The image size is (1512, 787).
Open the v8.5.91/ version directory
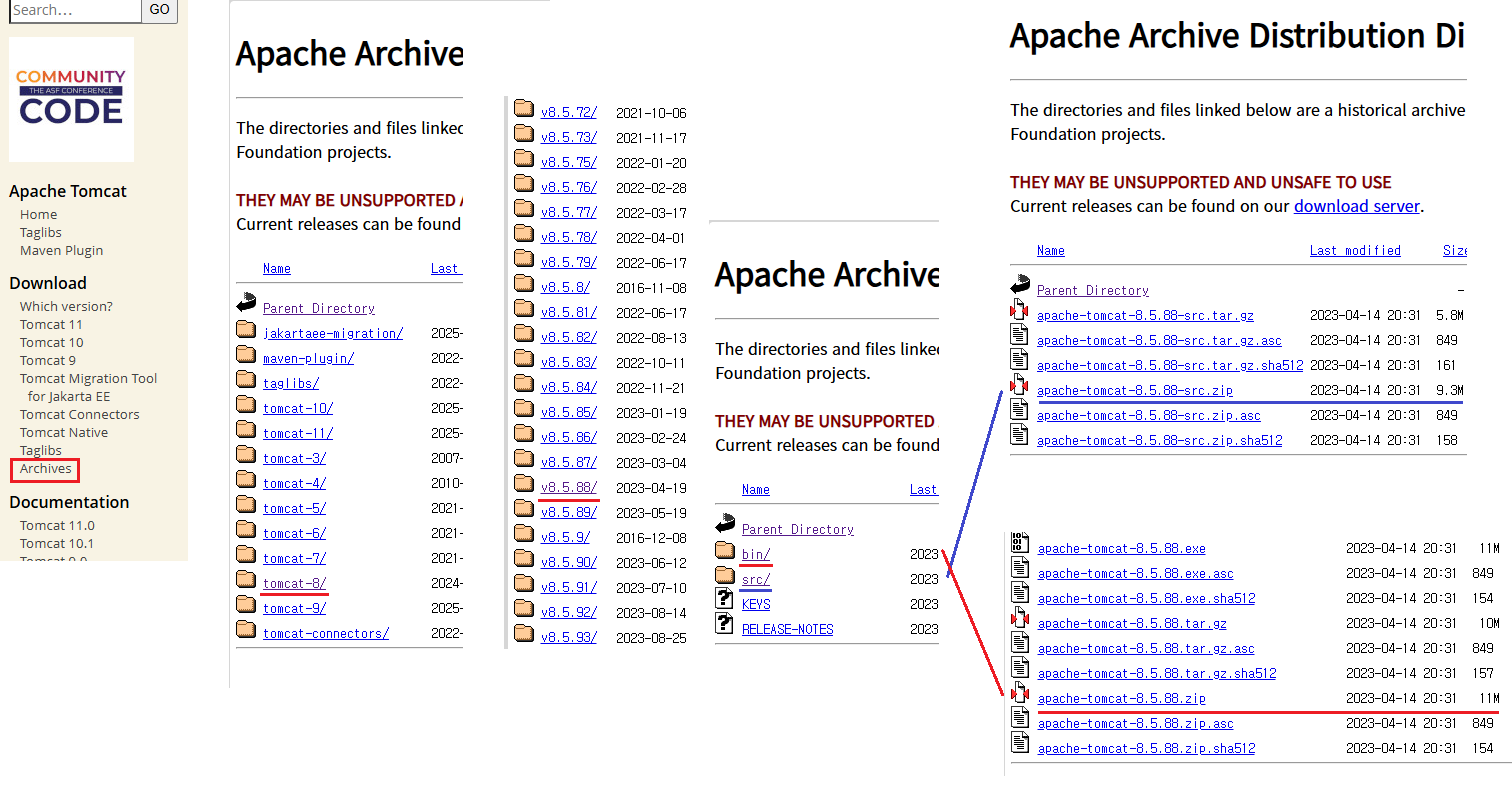tap(569, 588)
